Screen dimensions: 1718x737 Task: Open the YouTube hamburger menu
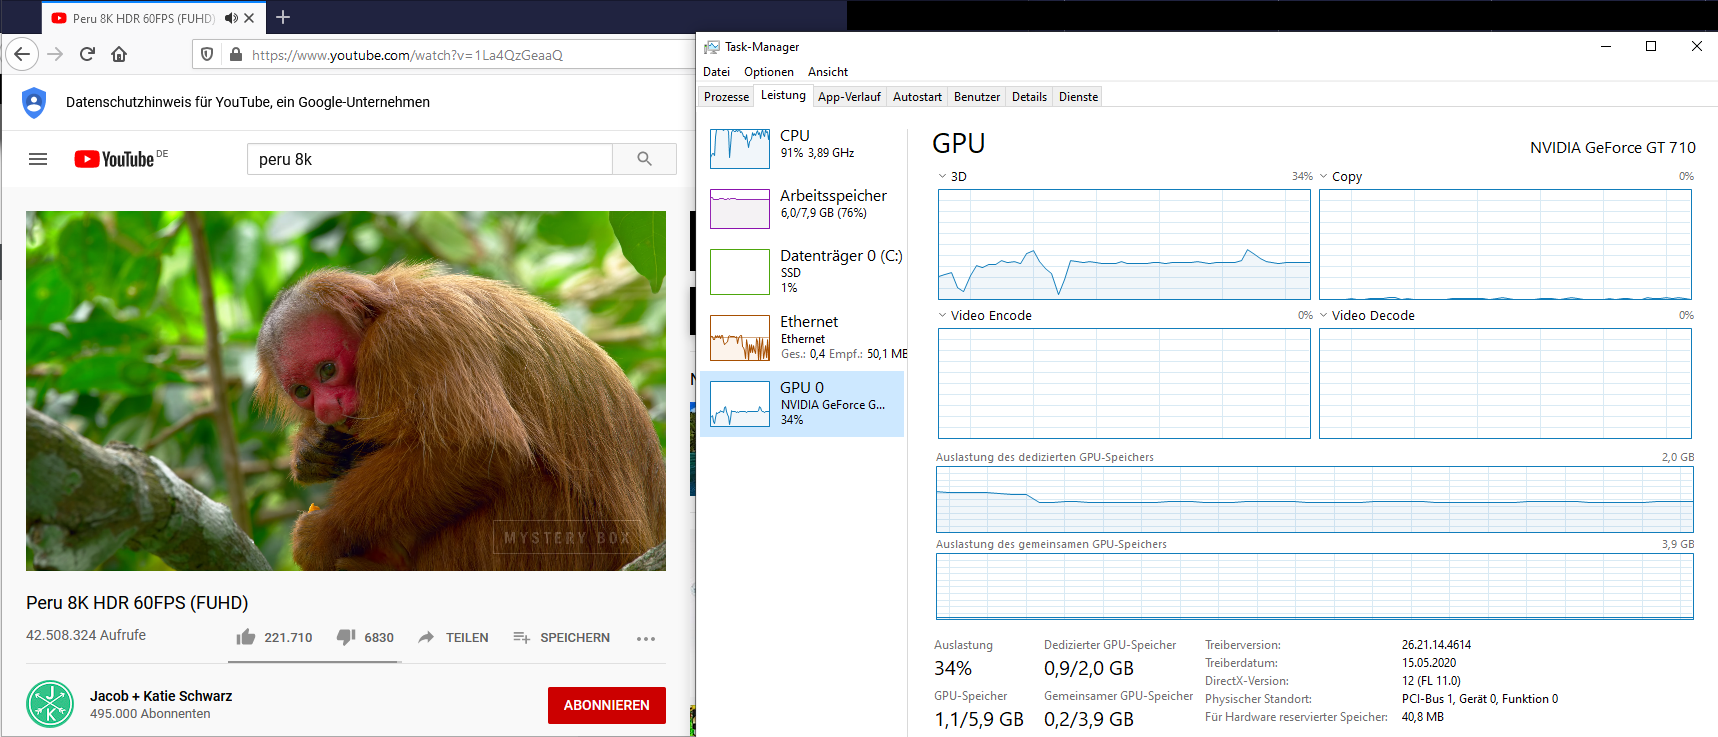38,159
